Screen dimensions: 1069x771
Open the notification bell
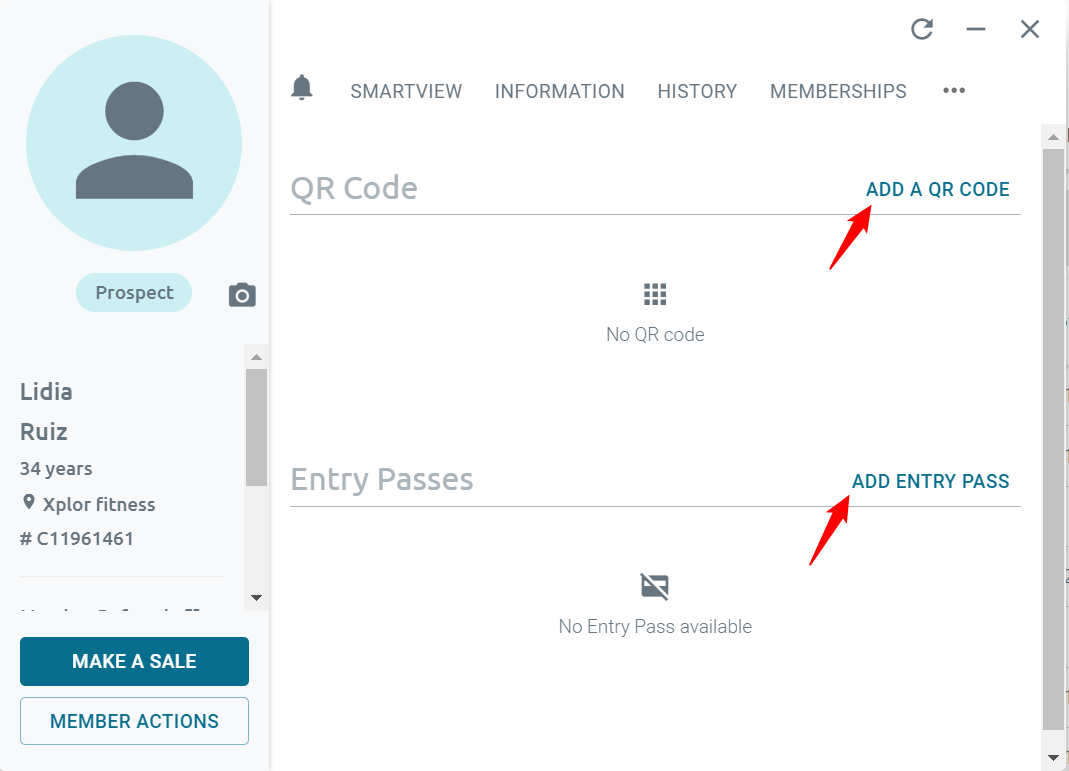click(x=303, y=88)
